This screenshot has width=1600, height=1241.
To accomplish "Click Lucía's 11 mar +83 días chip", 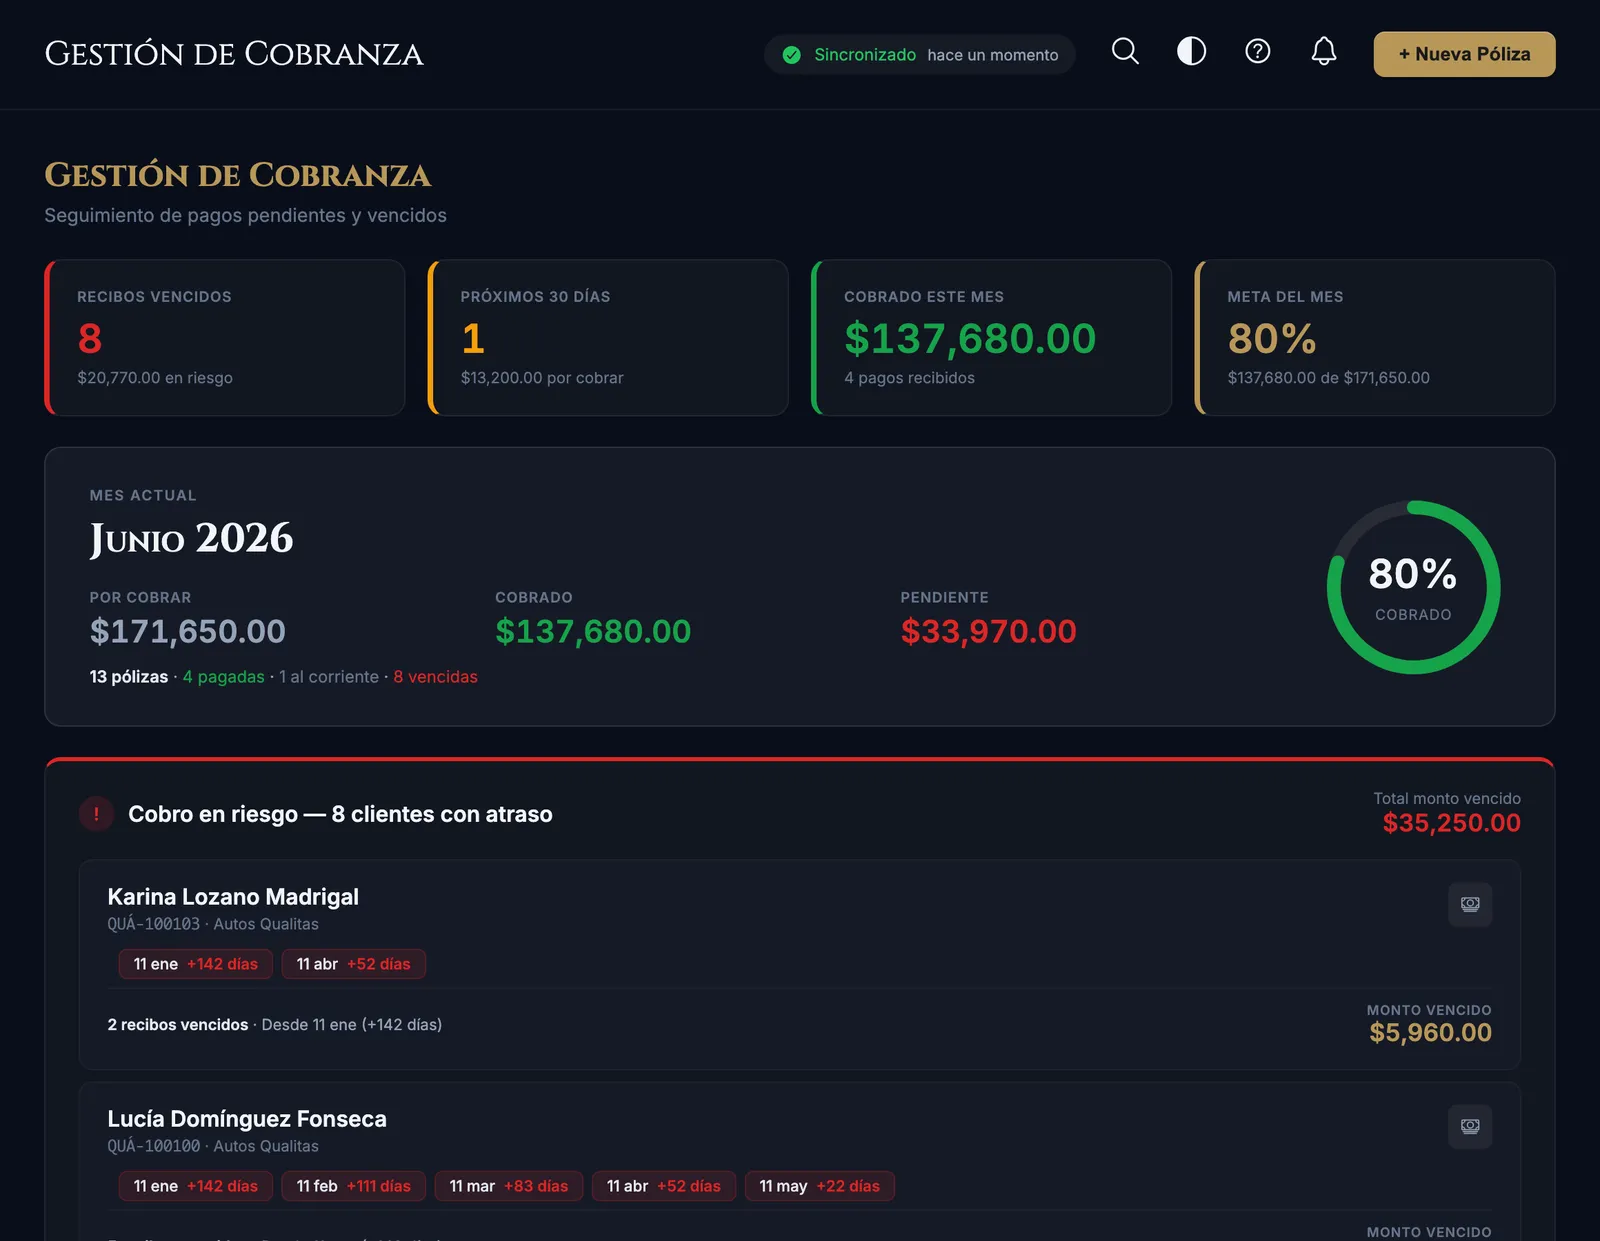I will click(509, 1186).
